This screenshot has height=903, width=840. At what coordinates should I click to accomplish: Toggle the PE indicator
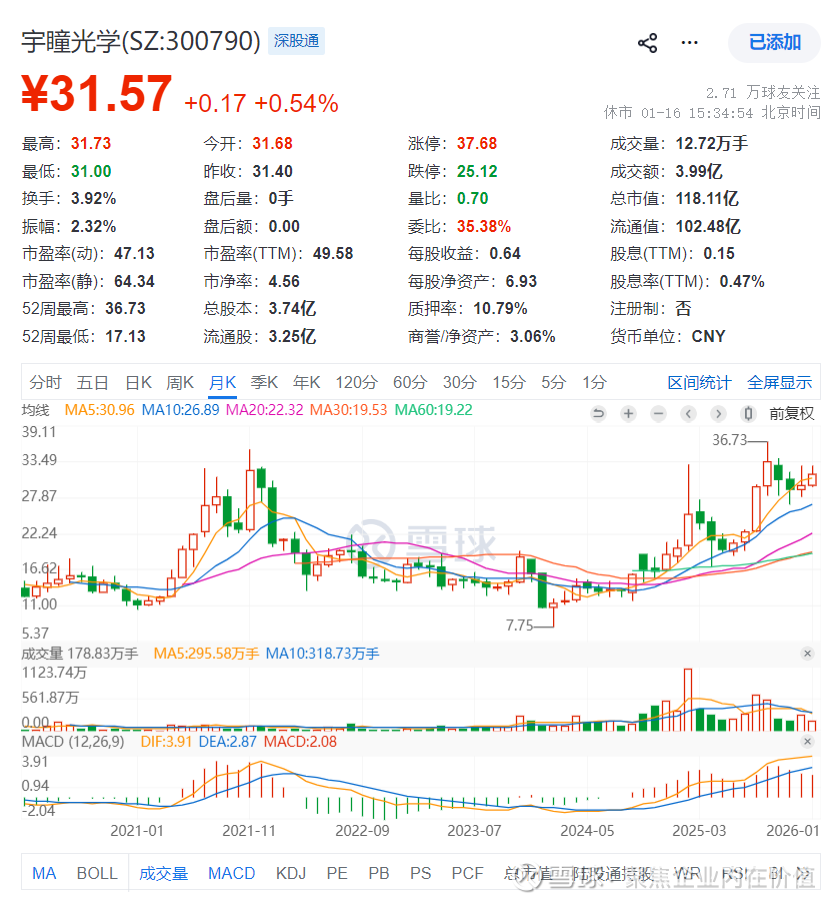pos(337,873)
